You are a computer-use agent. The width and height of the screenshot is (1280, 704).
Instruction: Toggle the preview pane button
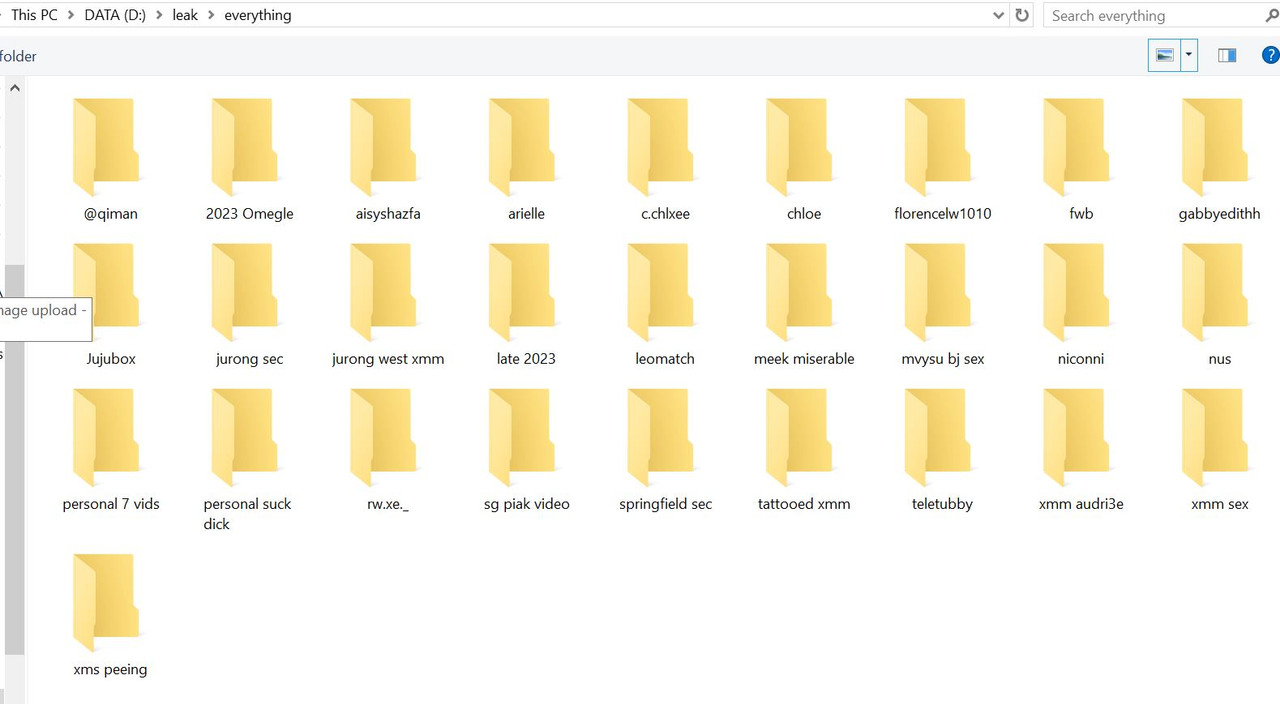(1227, 56)
